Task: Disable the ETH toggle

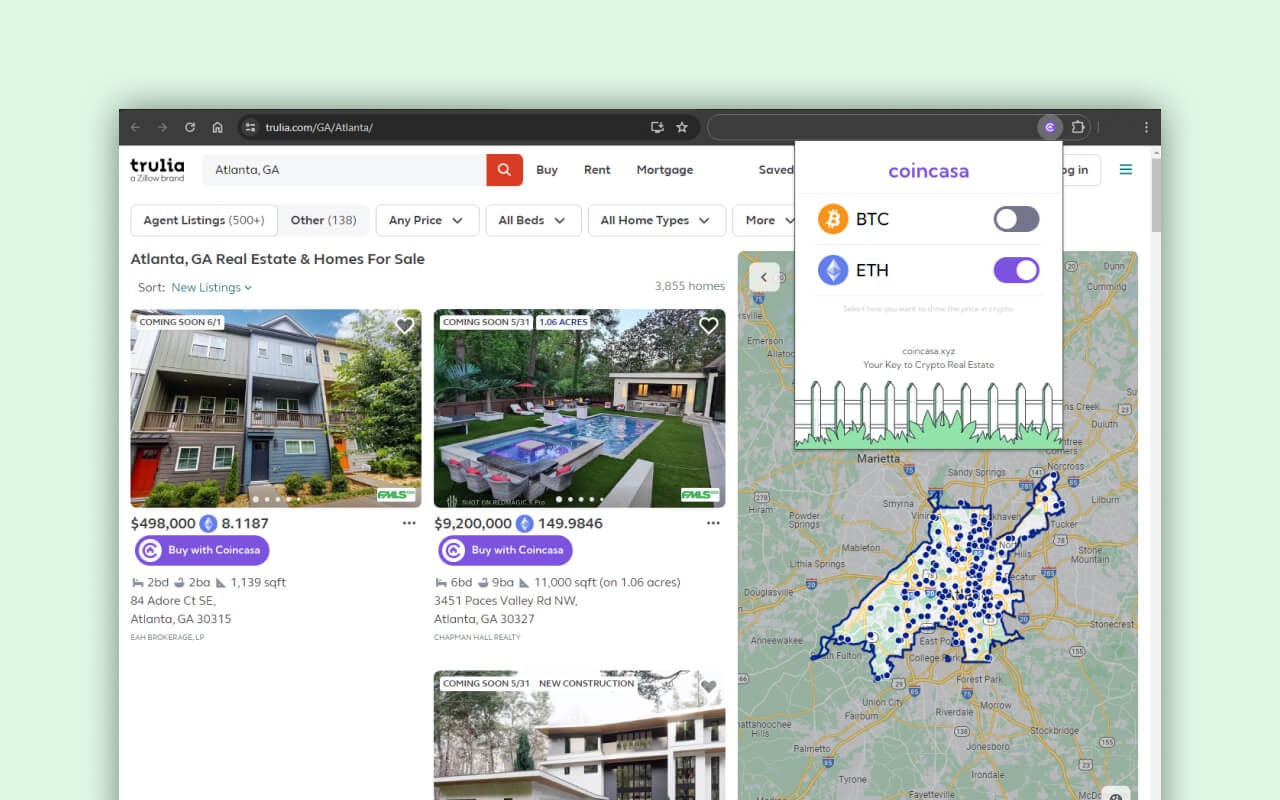Action: click(1016, 270)
